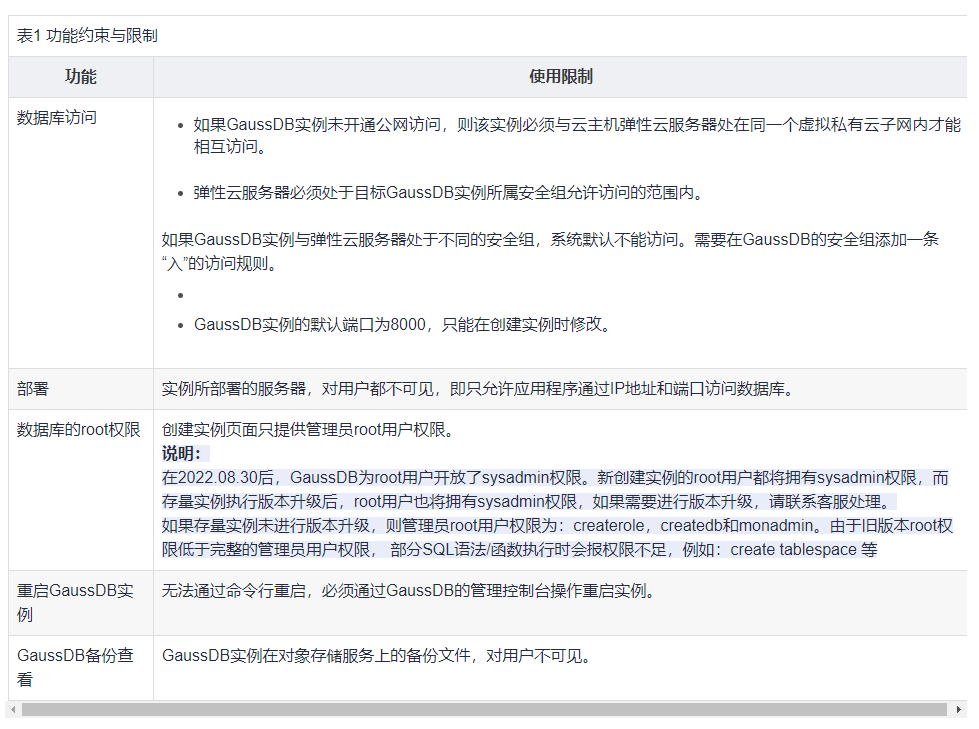Click the bullet about 弹性云服务器必须处于目标安全组
The image size is (979, 729).
click(x=448, y=192)
